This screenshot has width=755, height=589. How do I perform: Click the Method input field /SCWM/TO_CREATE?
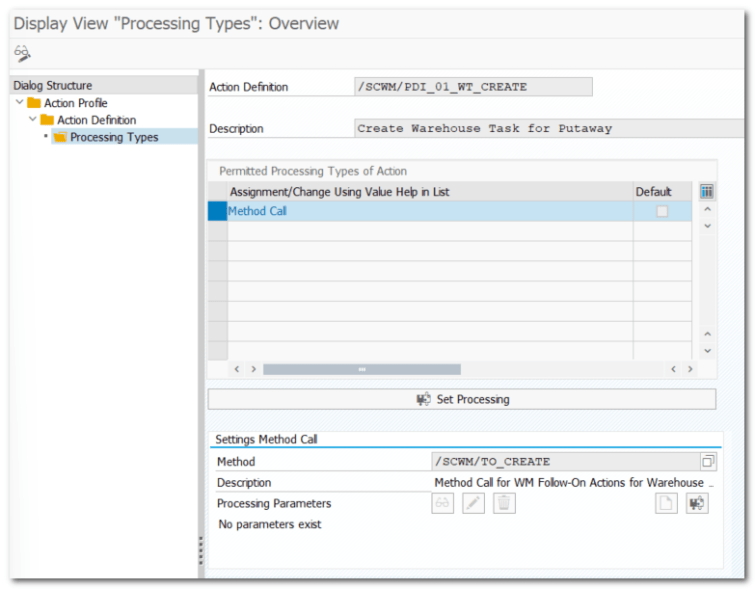click(x=566, y=461)
